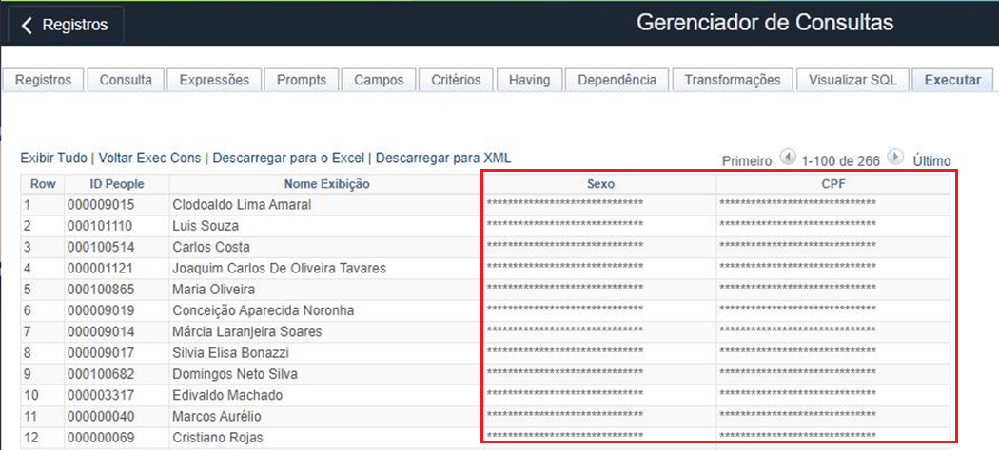Click the Voltar Exec Cons link
This screenshot has height=450, width=999.
coord(149,158)
